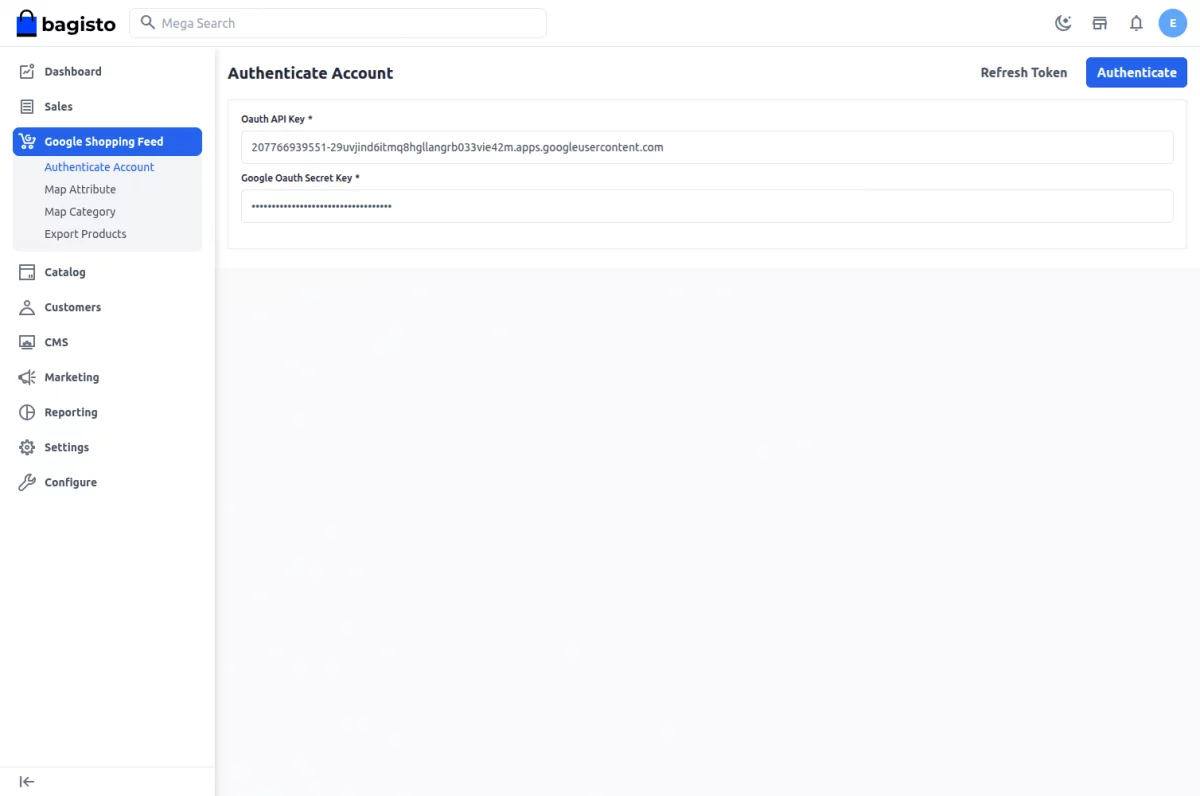The width and height of the screenshot is (1200, 796).
Task: Go to Map Attribute submenu
Action: [80, 189]
